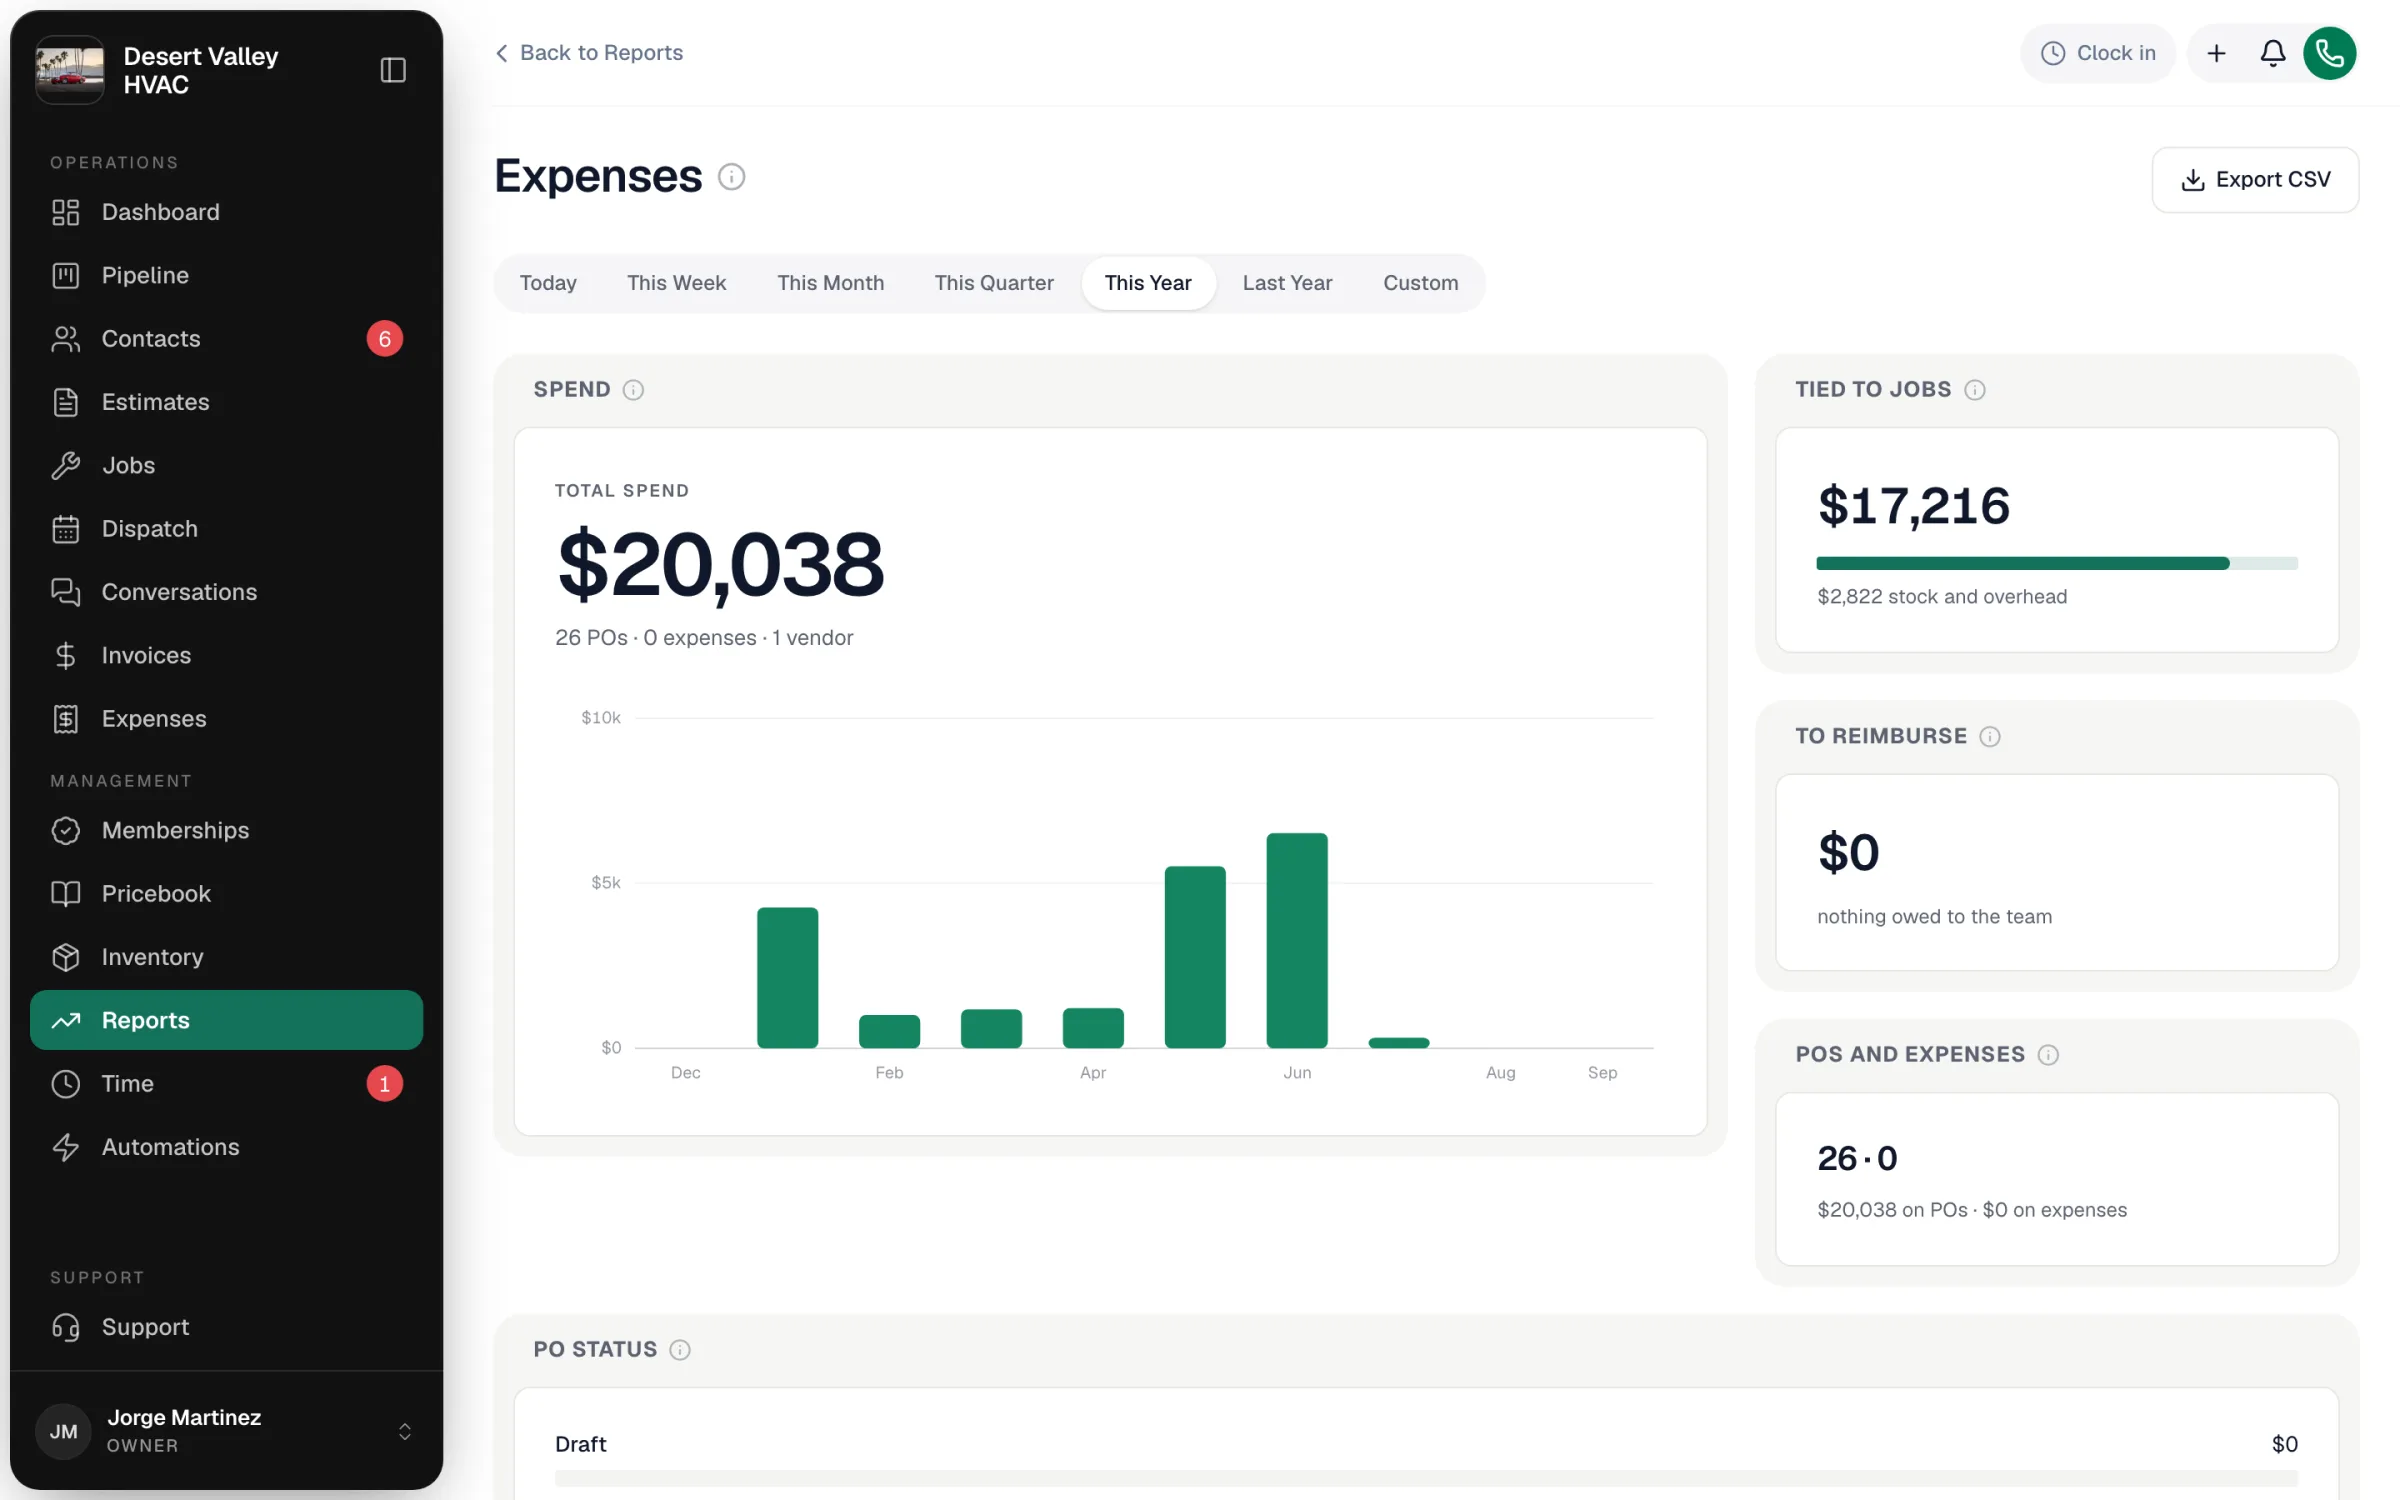Click Export CSV button

[2255, 180]
